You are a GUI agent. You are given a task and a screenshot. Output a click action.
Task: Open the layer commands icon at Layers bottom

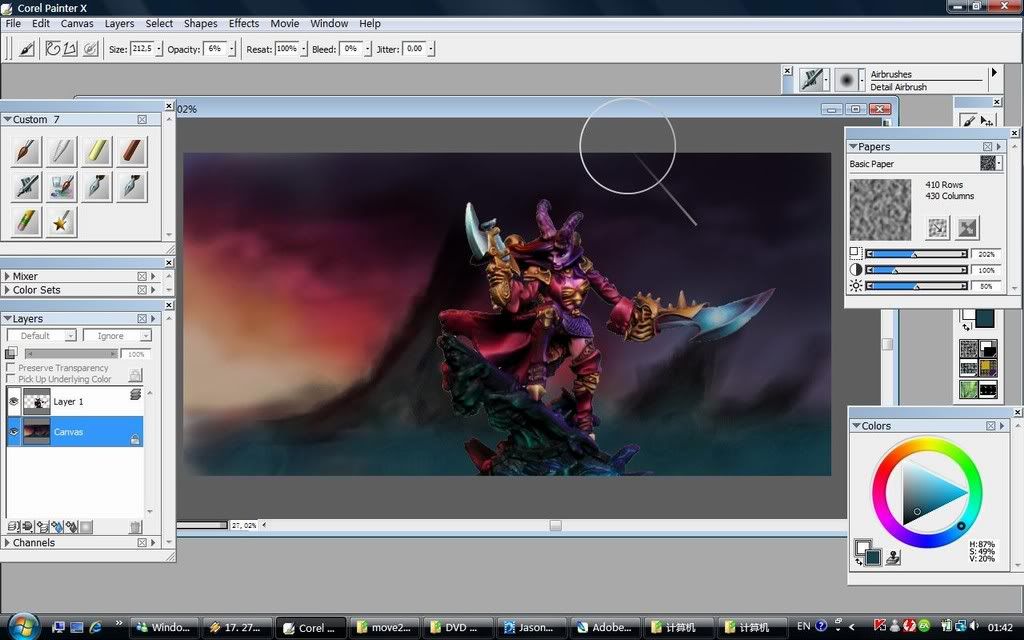pos(13,526)
